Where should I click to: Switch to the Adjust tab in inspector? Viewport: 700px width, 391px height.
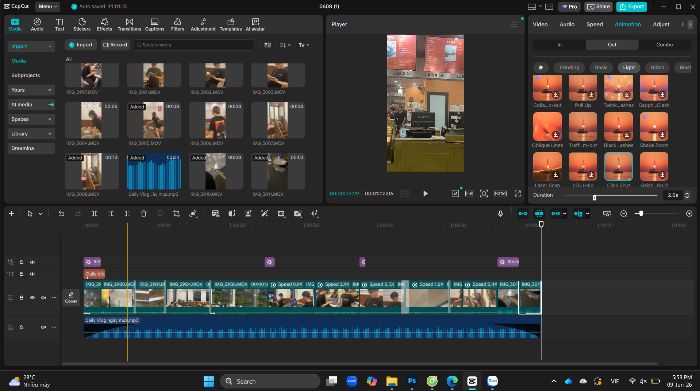pos(661,24)
